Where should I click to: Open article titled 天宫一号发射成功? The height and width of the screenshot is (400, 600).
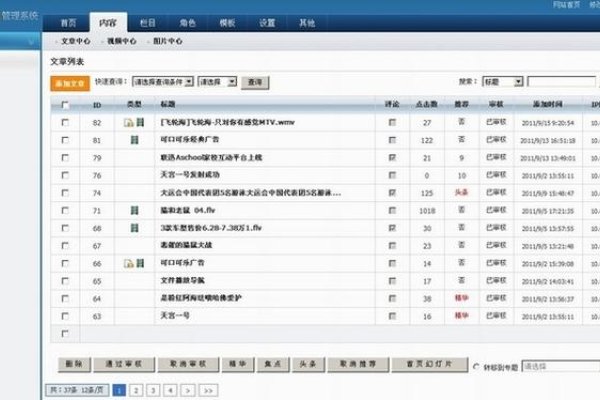click(x=190, y=175)
